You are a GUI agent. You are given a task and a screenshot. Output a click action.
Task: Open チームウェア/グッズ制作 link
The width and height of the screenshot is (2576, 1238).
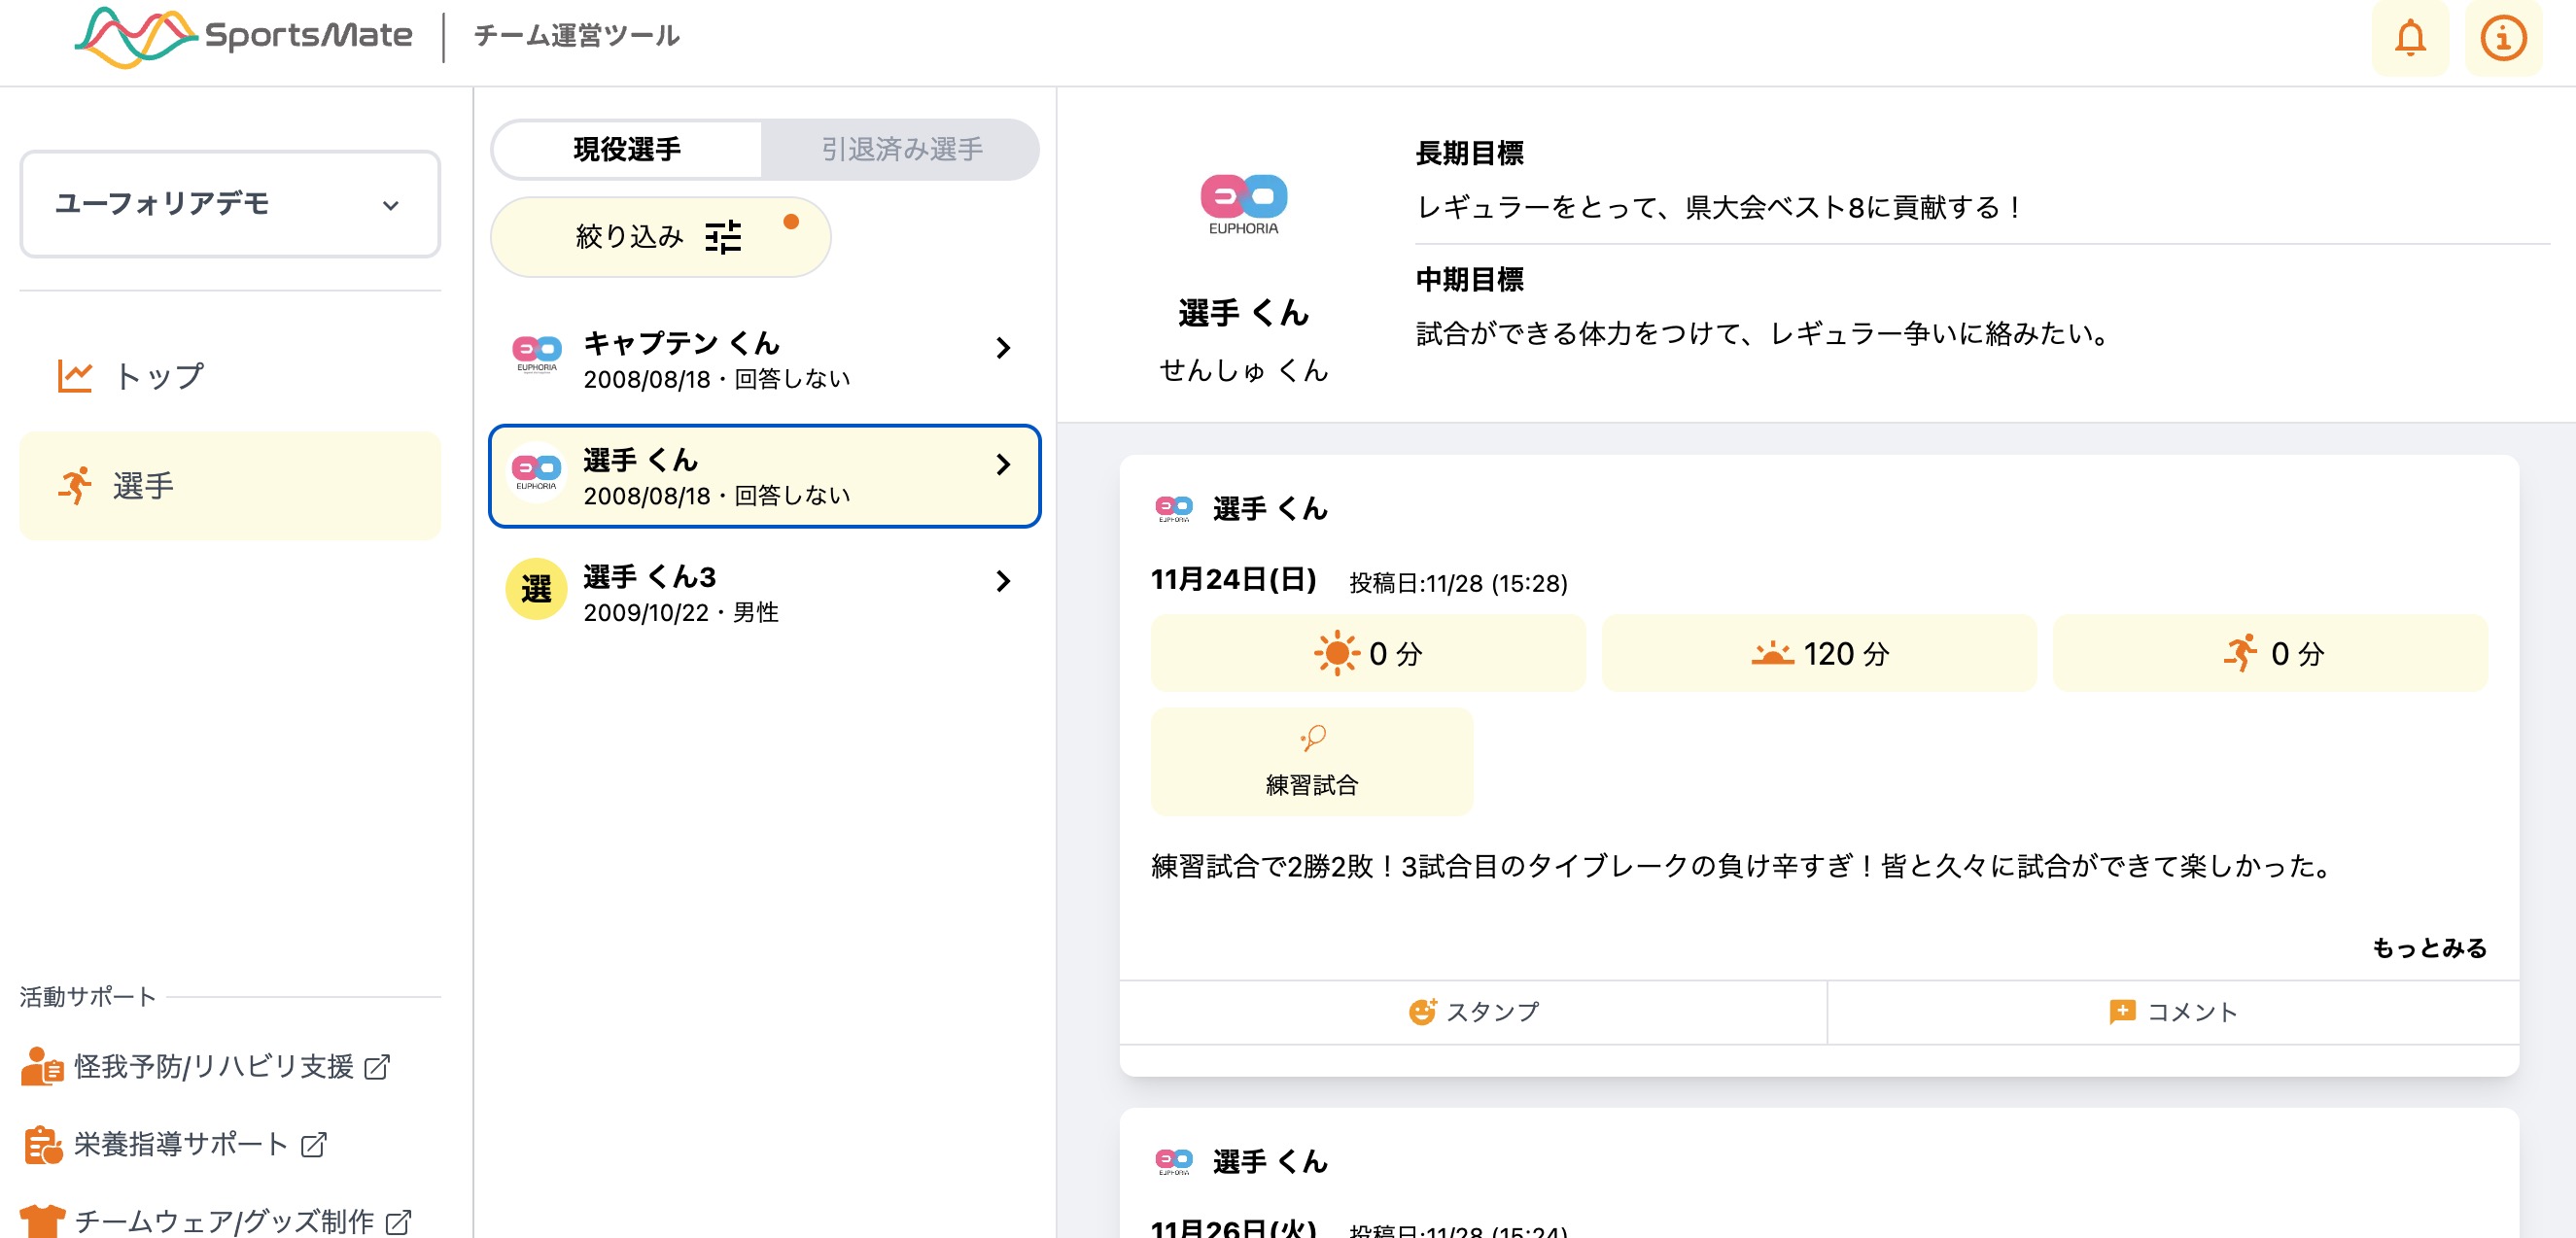(216, 1221)
